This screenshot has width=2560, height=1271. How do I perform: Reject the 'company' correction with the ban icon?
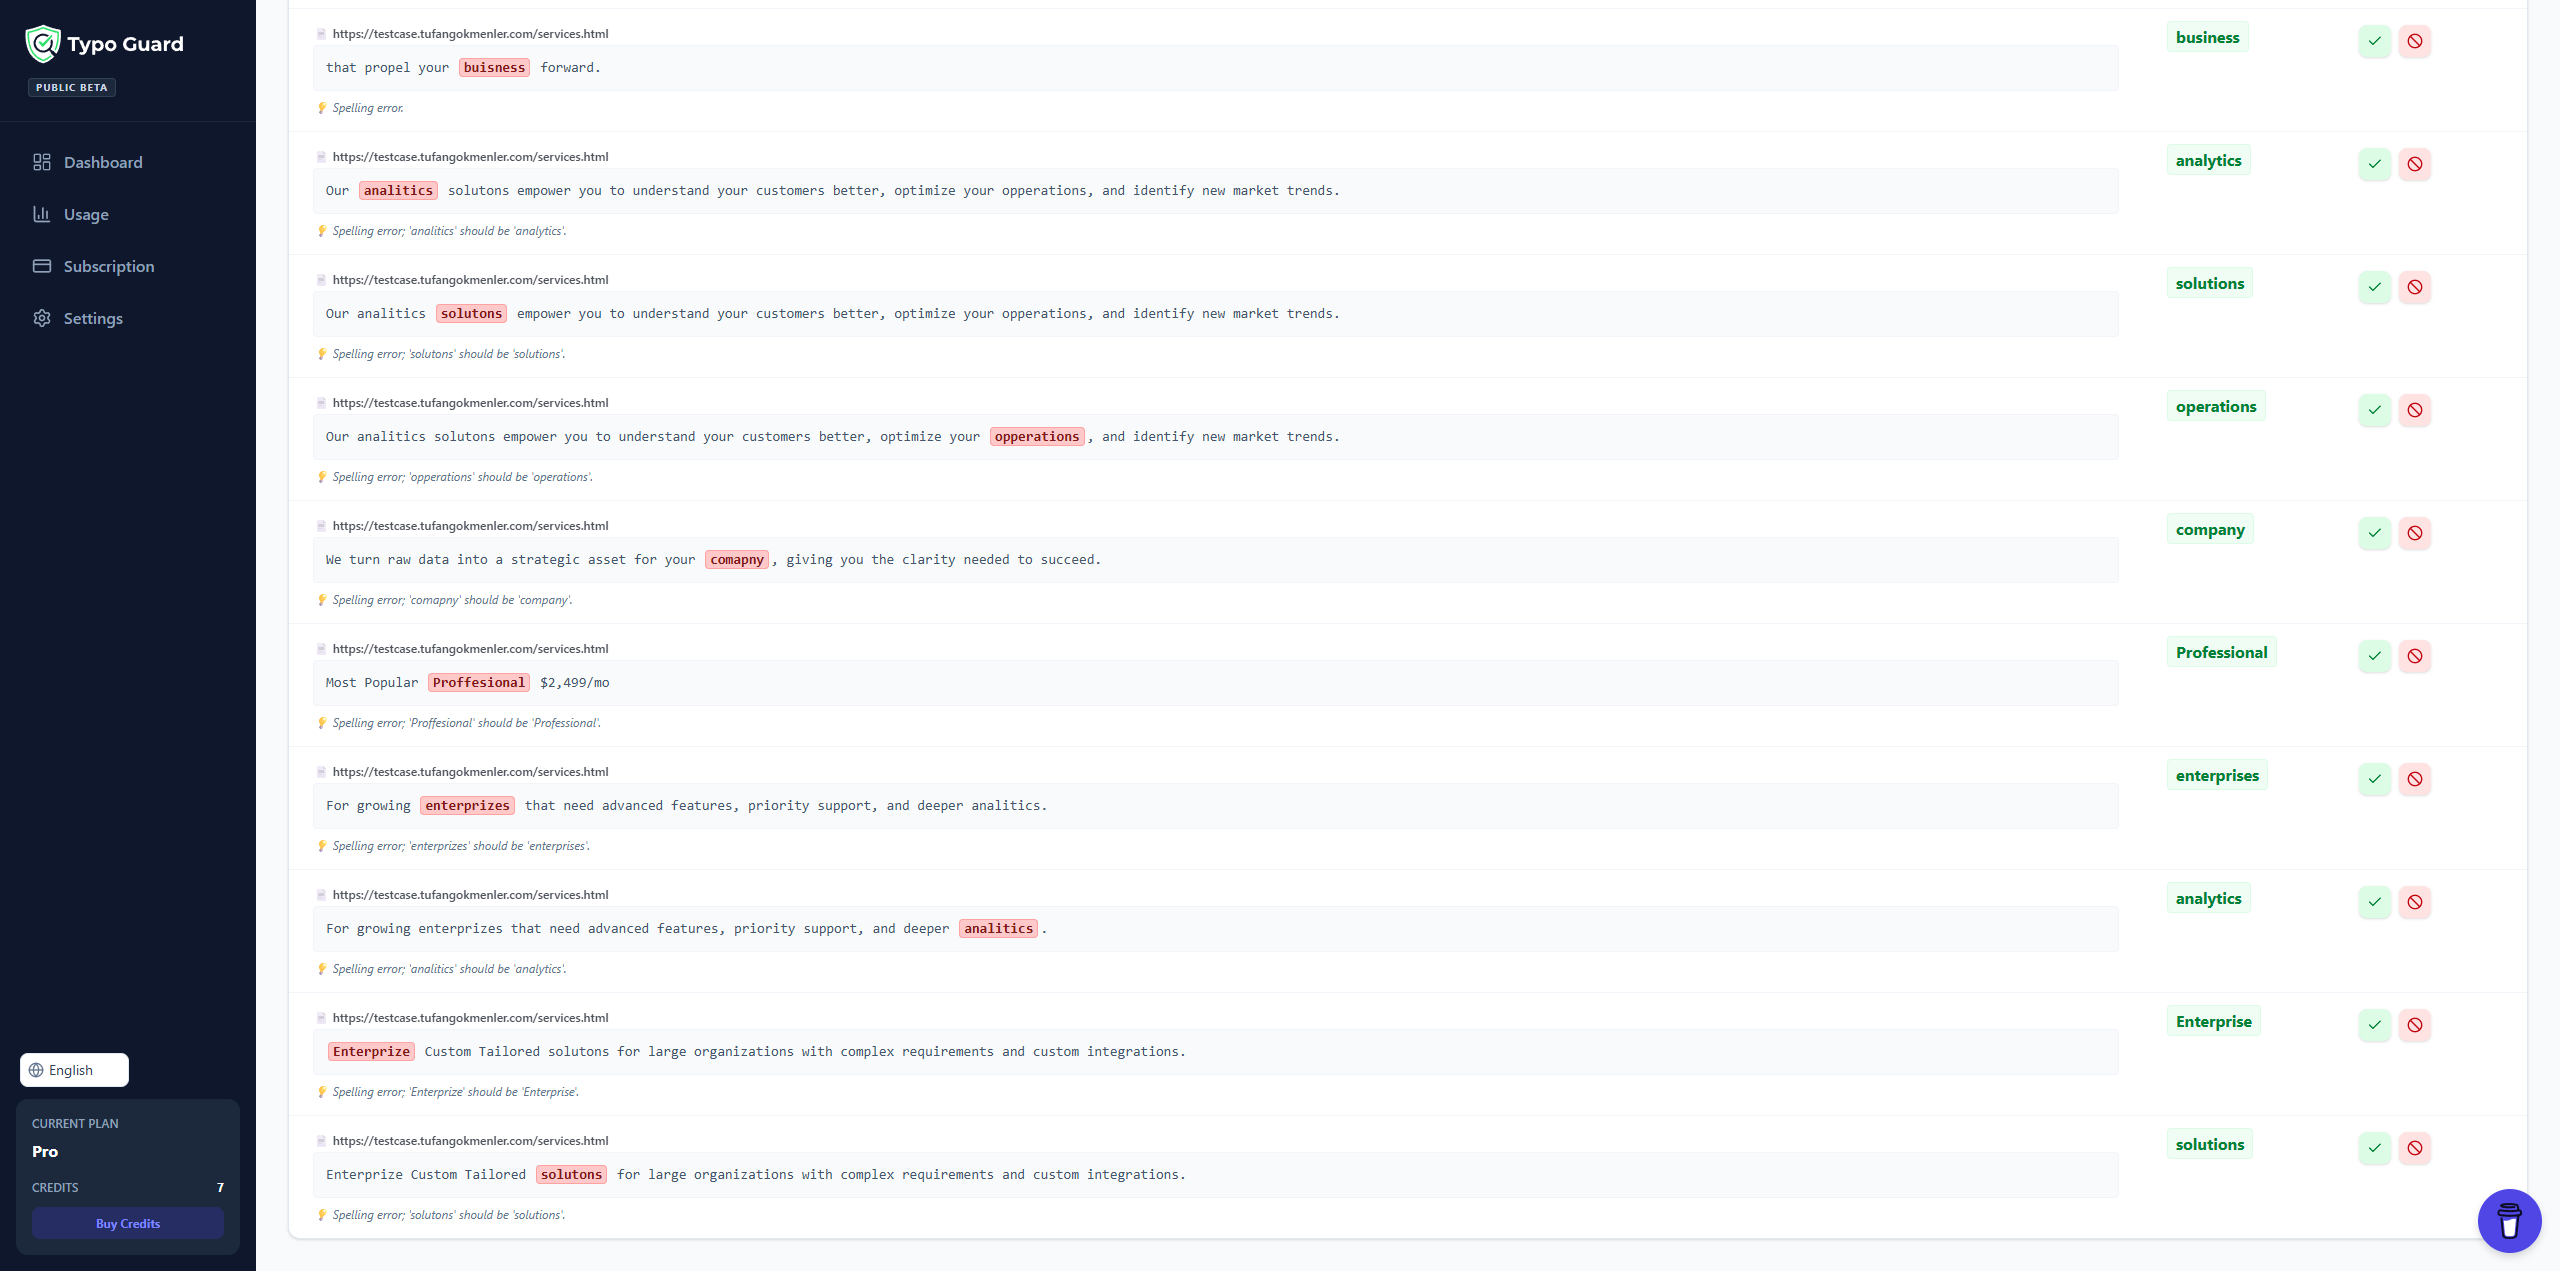point(2415,533)
